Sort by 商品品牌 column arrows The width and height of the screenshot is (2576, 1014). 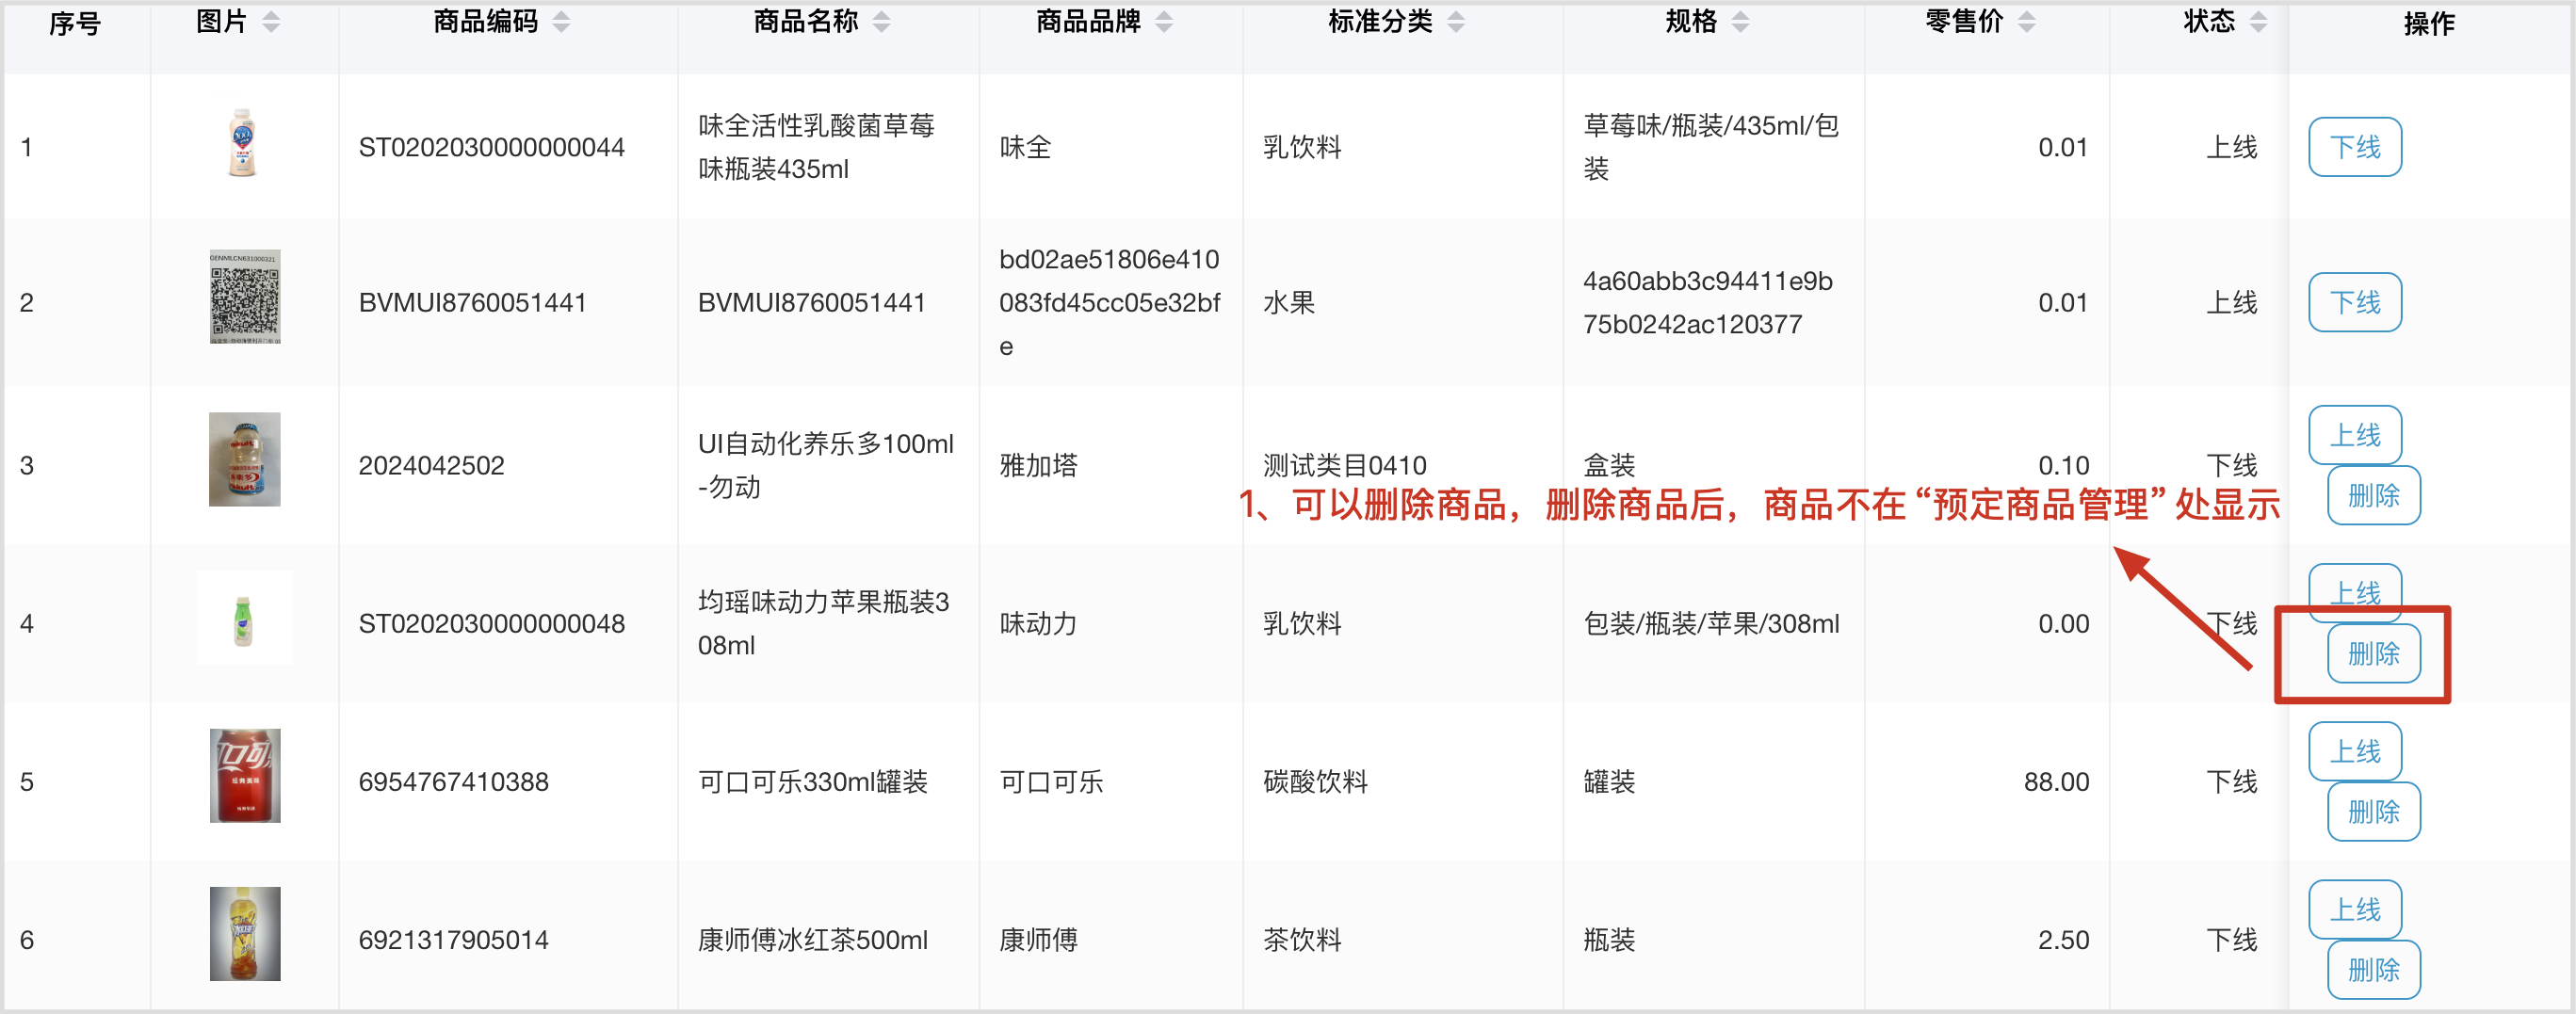pyautogui.click(x=1164, y=22)
